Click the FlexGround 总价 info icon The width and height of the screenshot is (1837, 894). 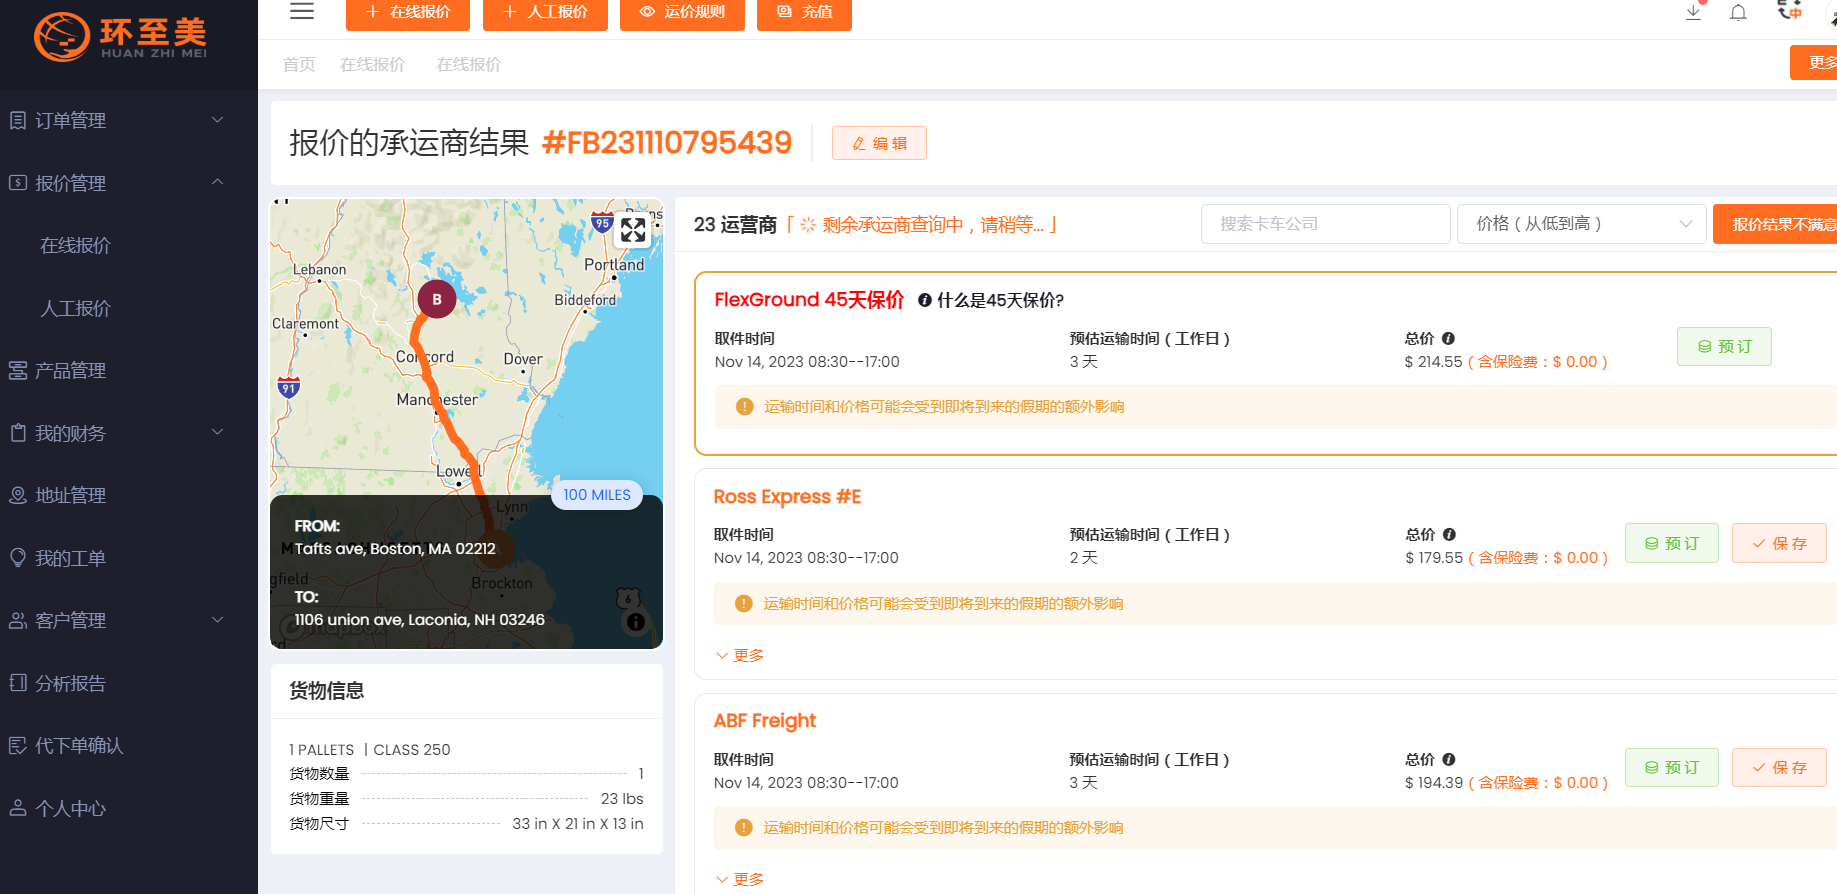coord(1448,339)
